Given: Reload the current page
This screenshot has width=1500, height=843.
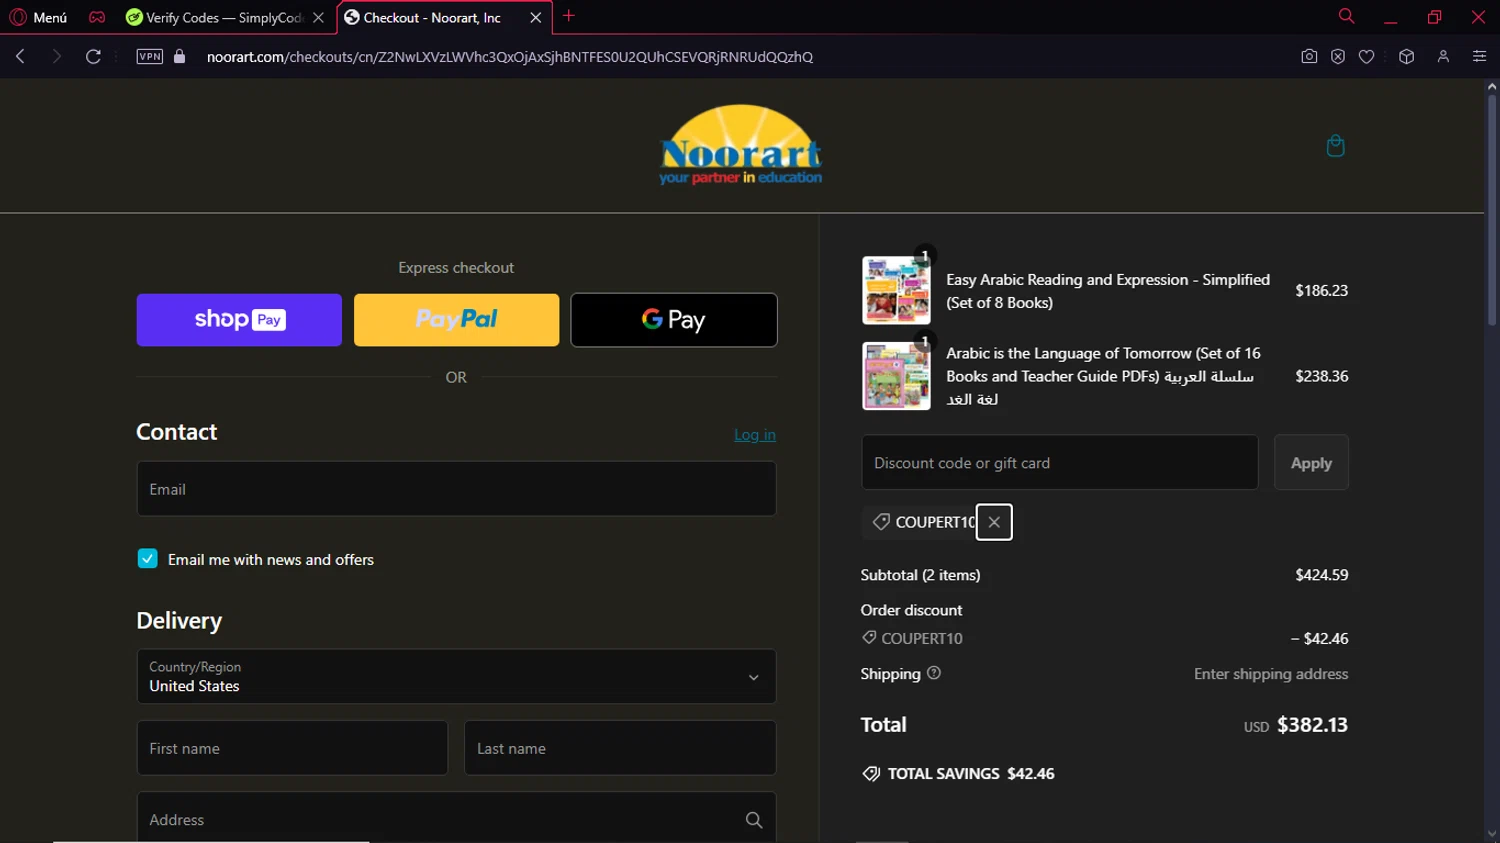Looking at the screenshot, I should [x=93, y=57].
